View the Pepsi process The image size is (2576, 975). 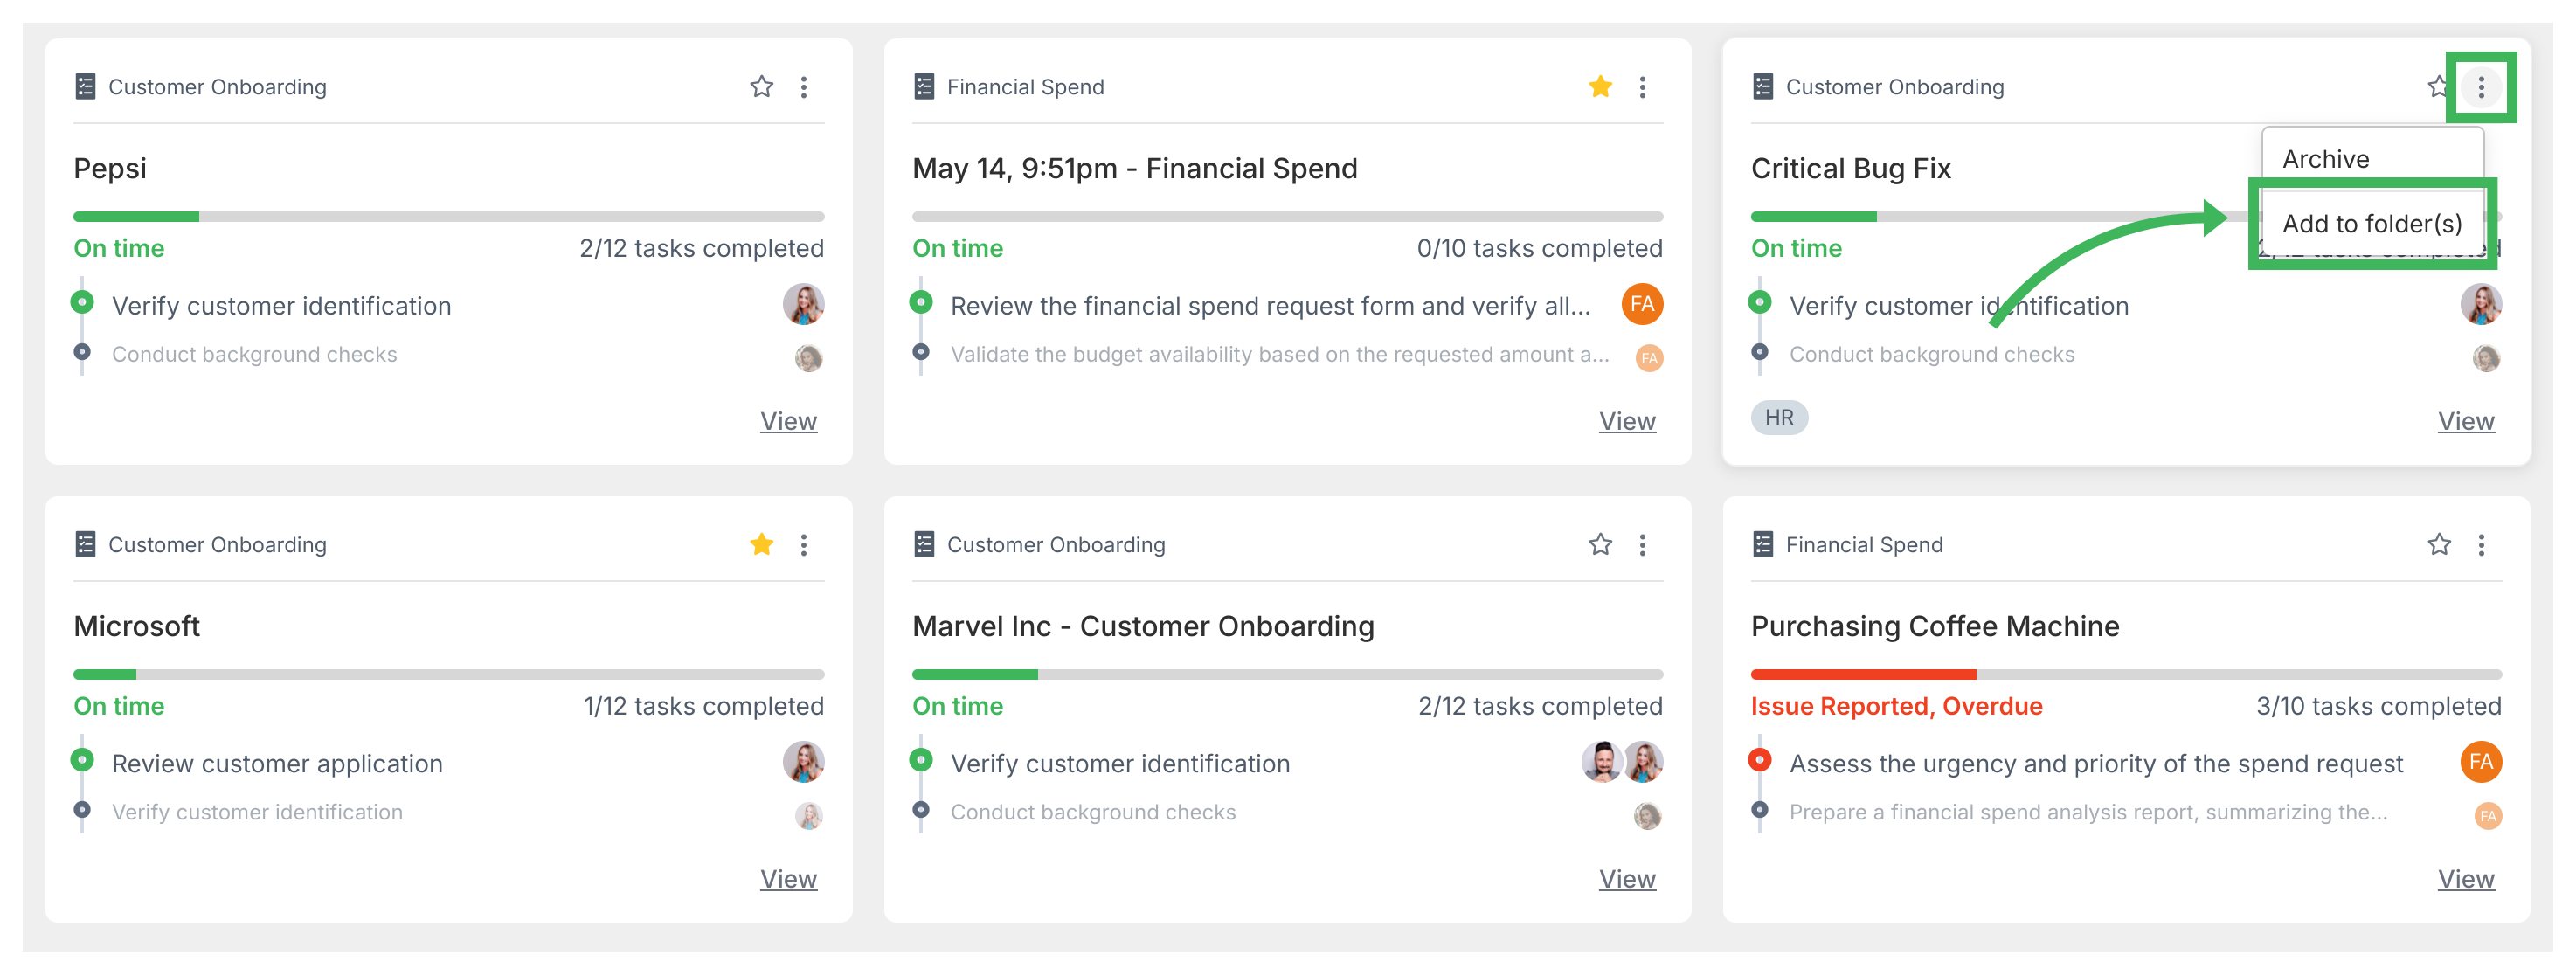(x=788, y=421)
